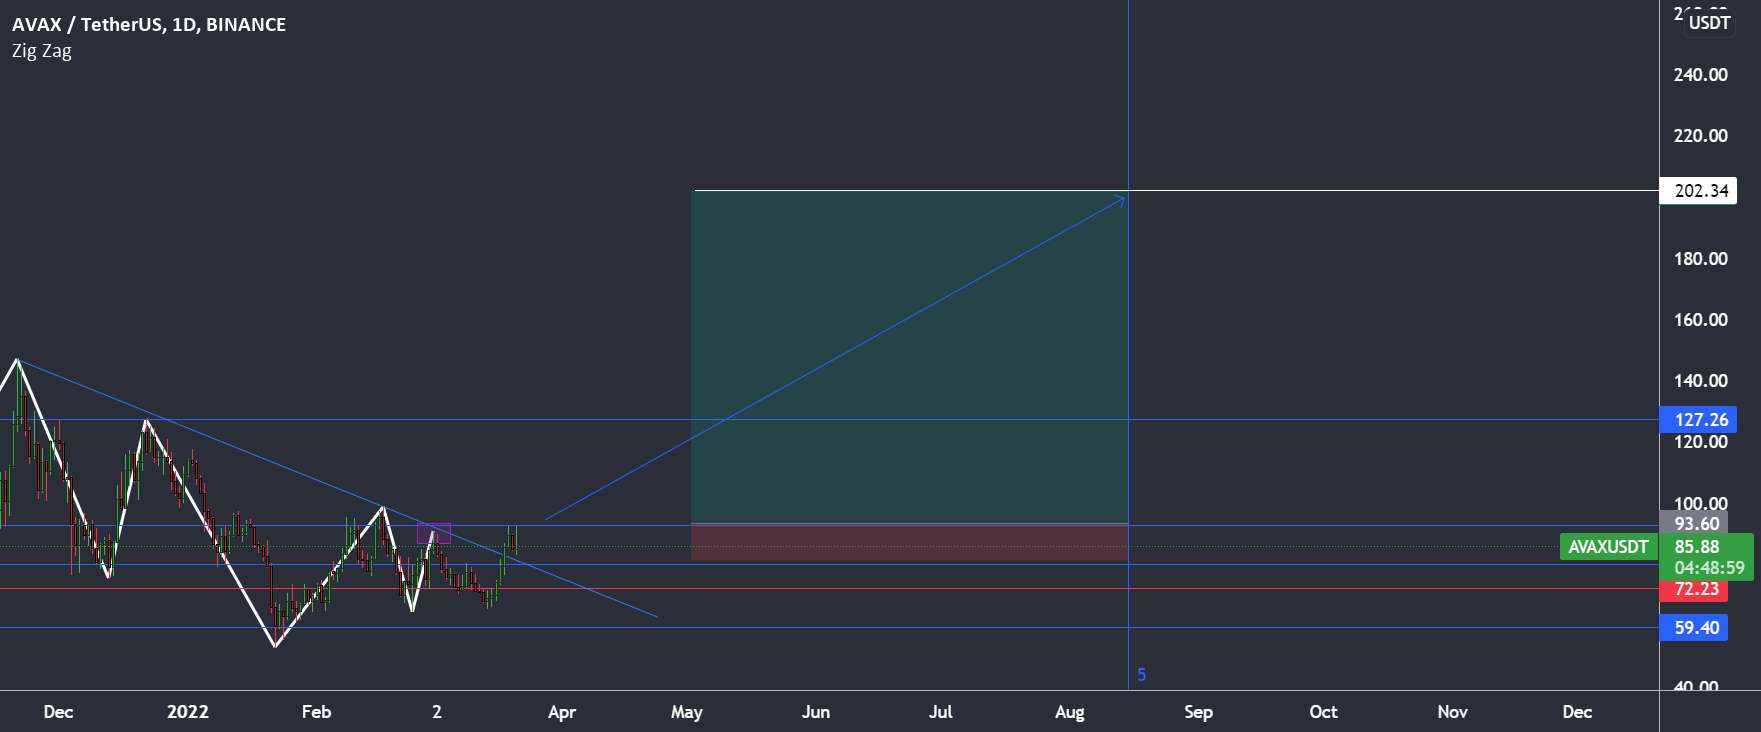This screenshot has width=1761, height=732.
Task: Click the 180.00 price axis label
Action: [1700, 259]
